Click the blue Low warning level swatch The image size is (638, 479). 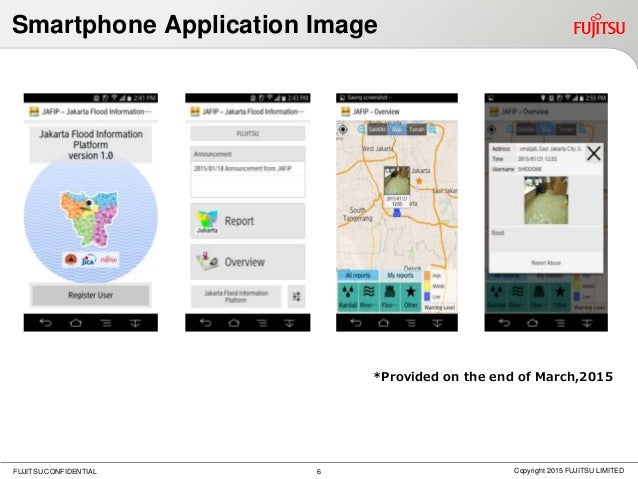427,297
